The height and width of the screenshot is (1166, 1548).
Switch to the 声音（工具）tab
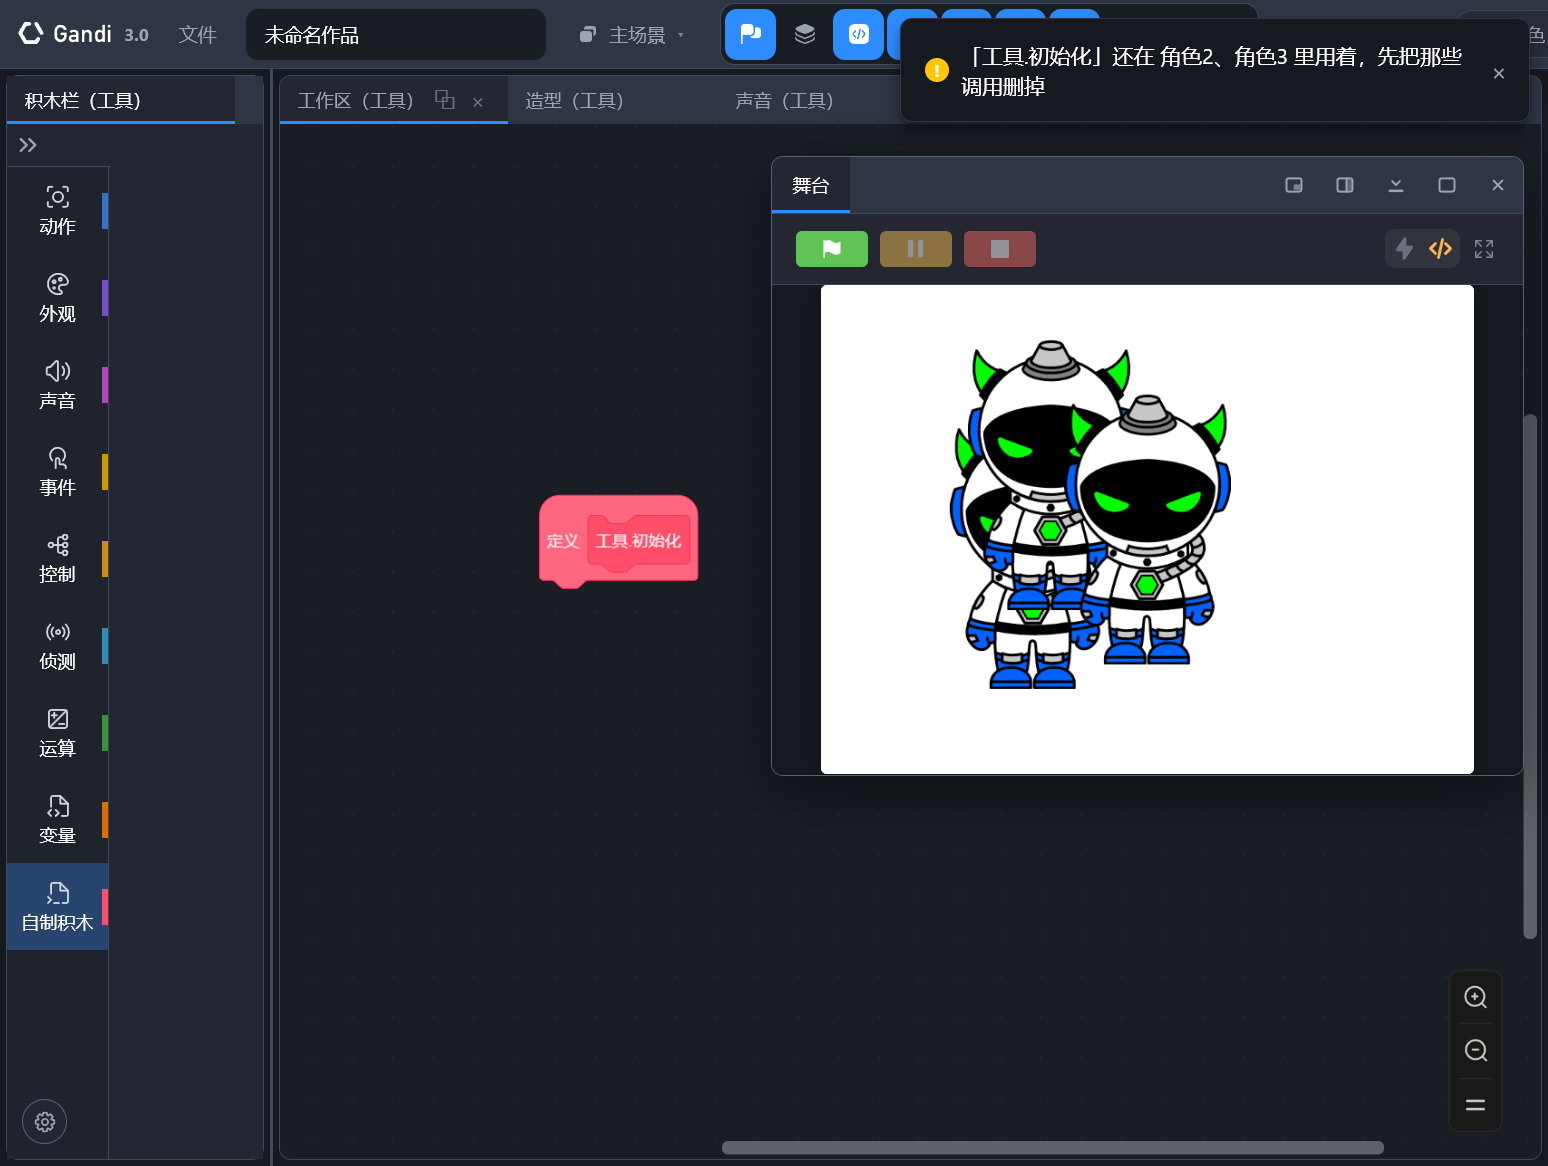tap(784, 100)
